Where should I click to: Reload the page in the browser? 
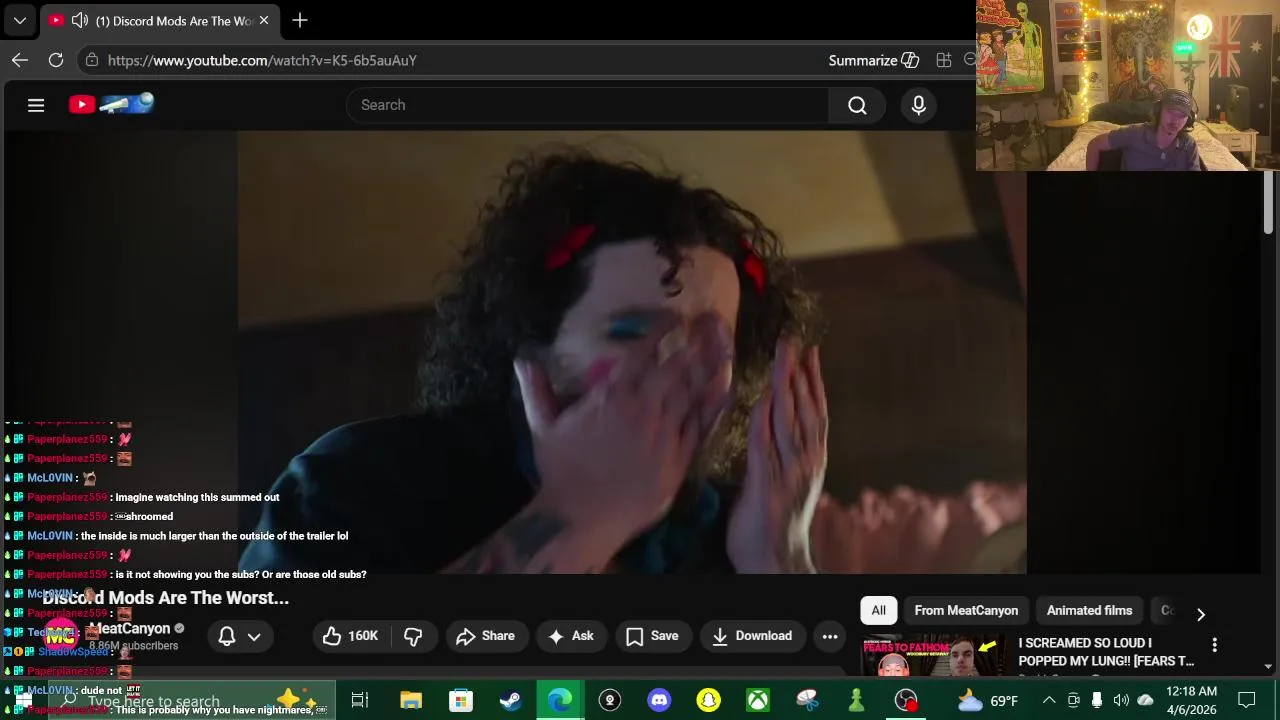56,60
